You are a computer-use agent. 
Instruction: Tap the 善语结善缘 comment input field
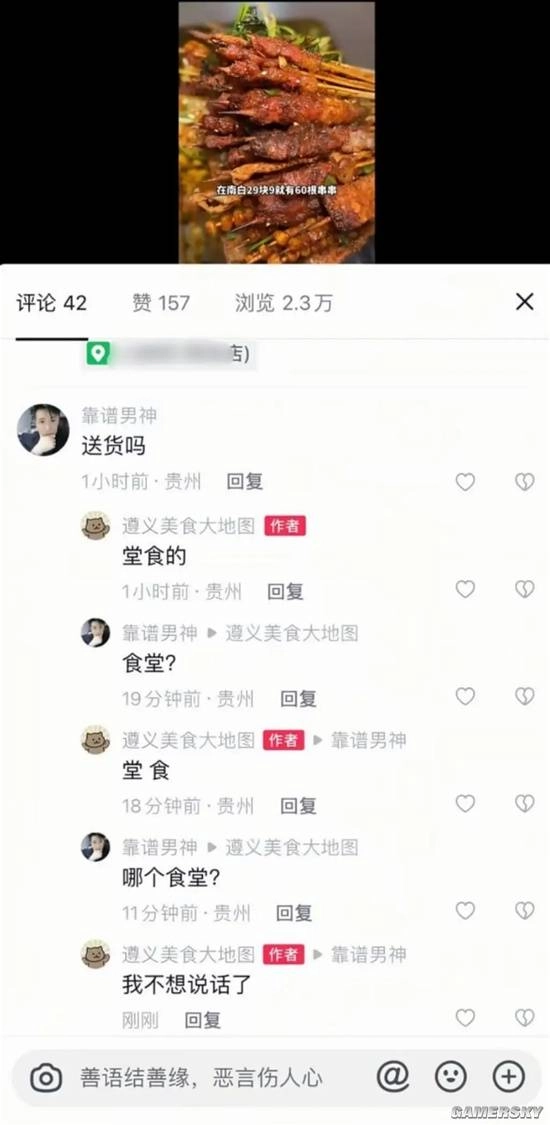201,1077
